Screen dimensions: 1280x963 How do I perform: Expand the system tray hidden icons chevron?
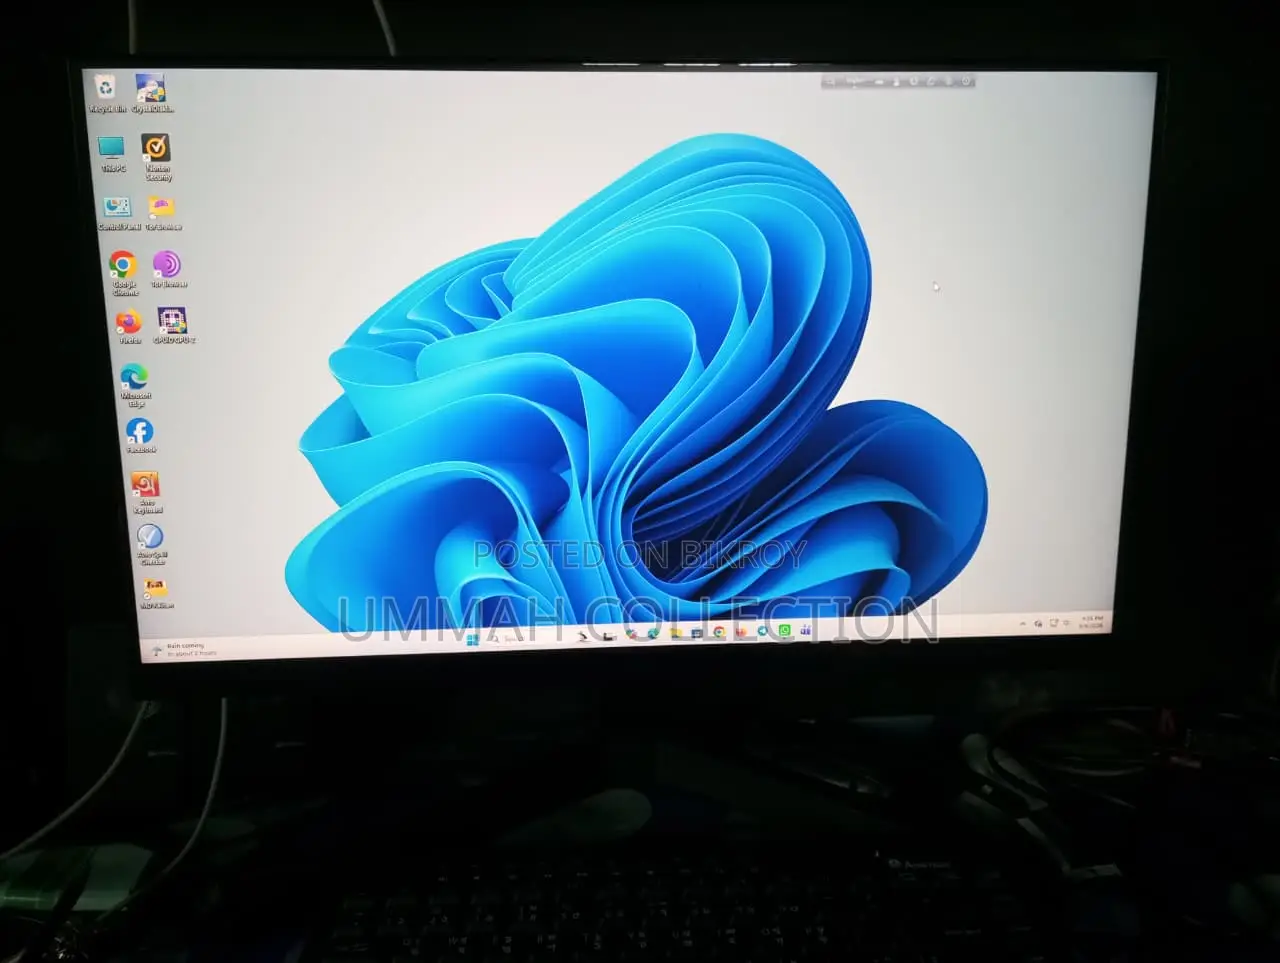[x=1022, y=624]
